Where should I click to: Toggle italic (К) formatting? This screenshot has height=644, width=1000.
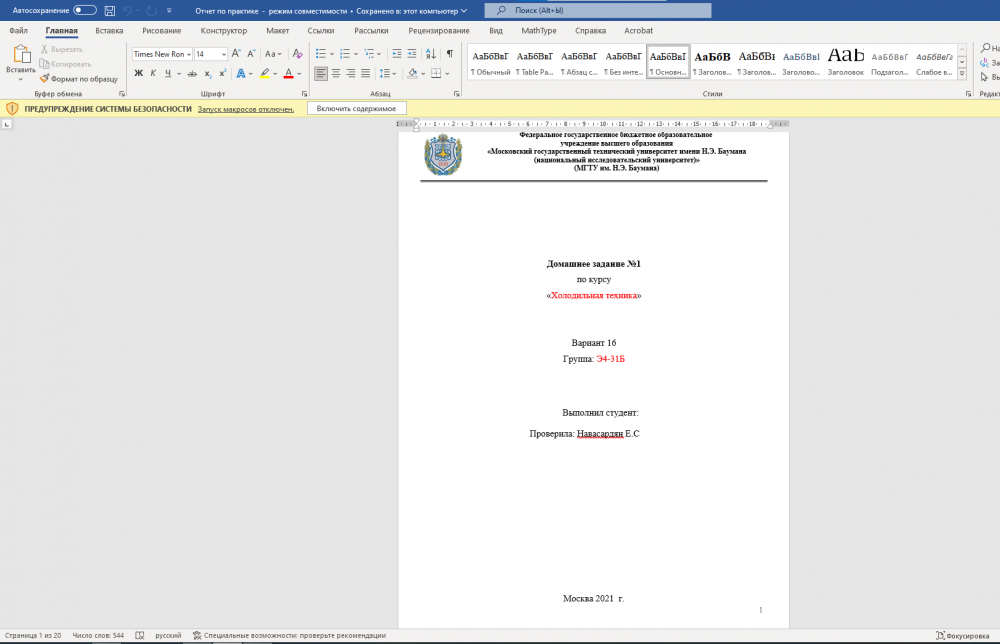tap(153, 73)
